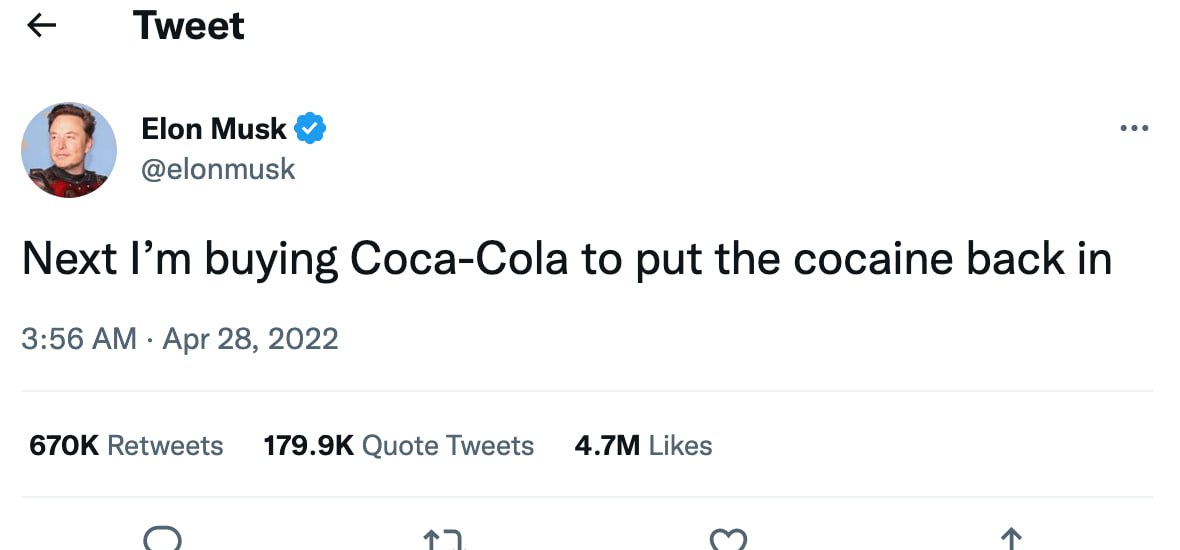Reply to the tweet via speech bubble icon
The height and width of the screenshot is (550, 1180).
[161, 540]
